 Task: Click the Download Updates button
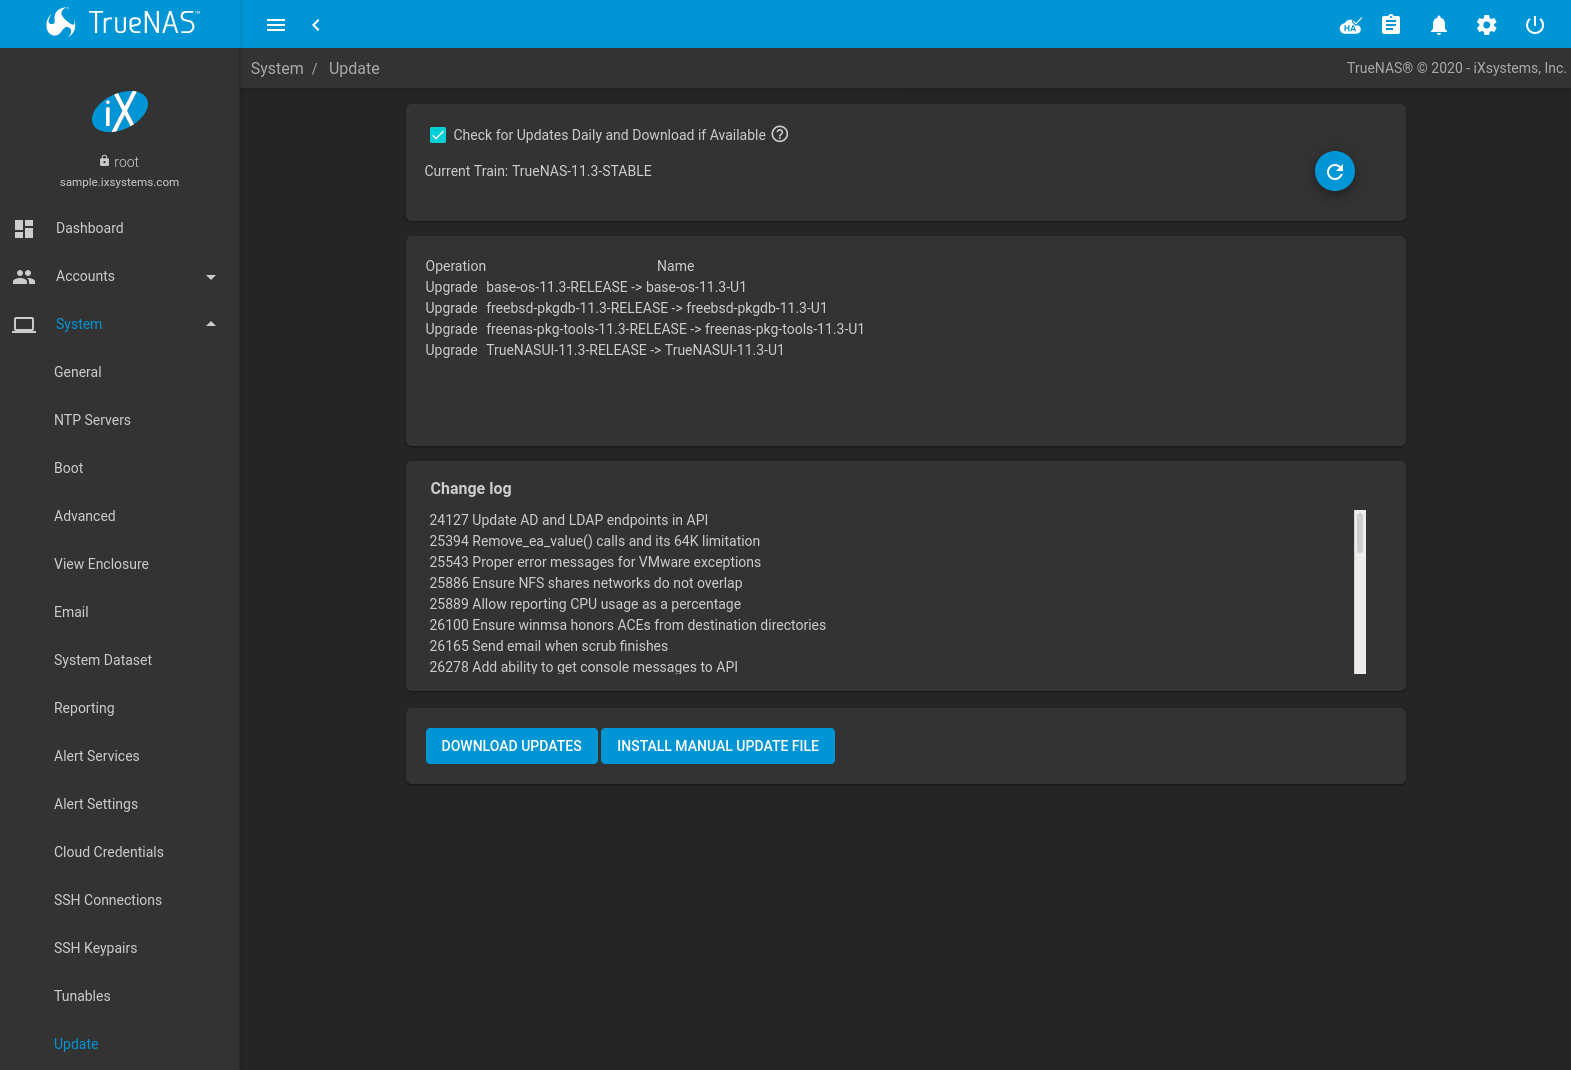pyautogui.click(x=511, y=746)
